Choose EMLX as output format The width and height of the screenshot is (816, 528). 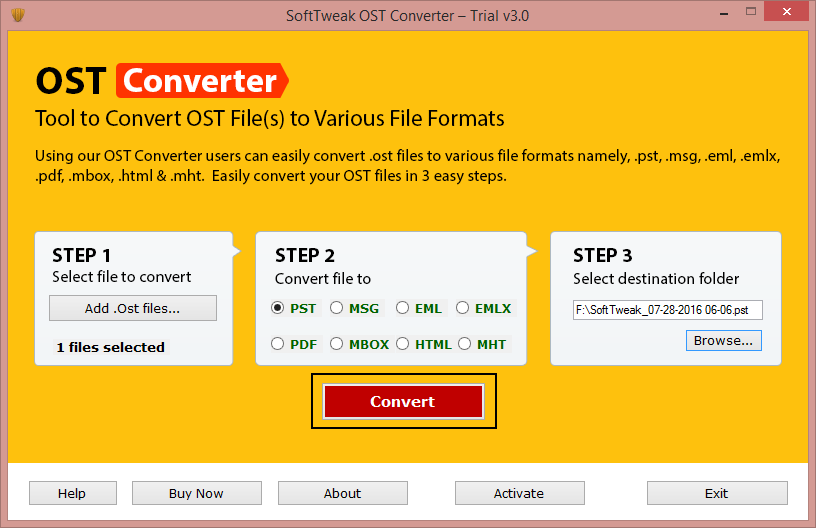(462, 308)
